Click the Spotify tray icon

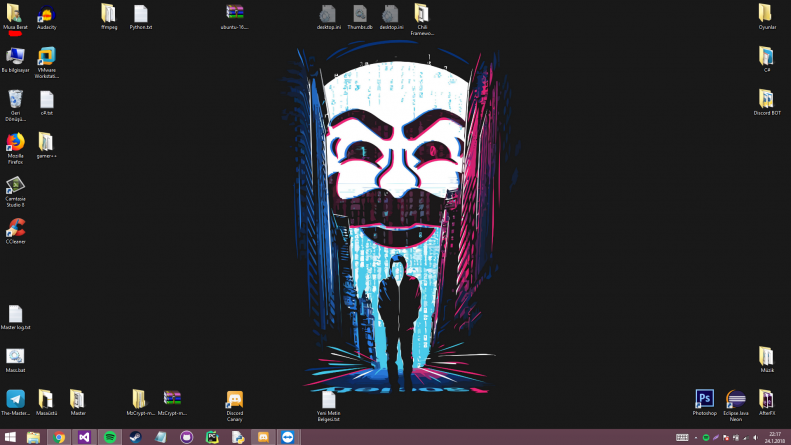(x=706, y=437)
